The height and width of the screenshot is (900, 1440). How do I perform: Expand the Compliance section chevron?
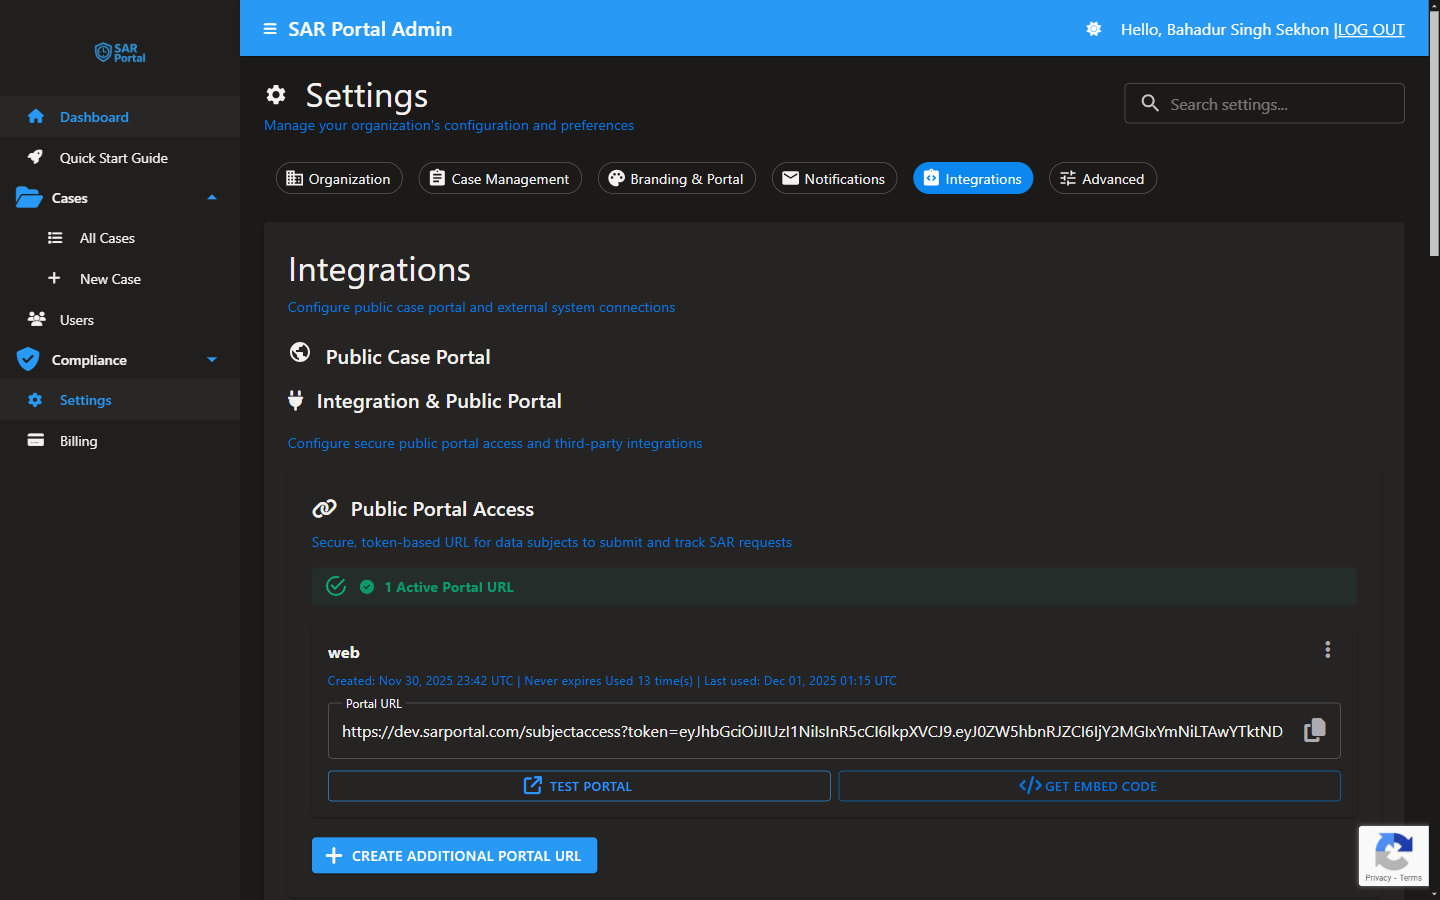click(x=211, y=359)
